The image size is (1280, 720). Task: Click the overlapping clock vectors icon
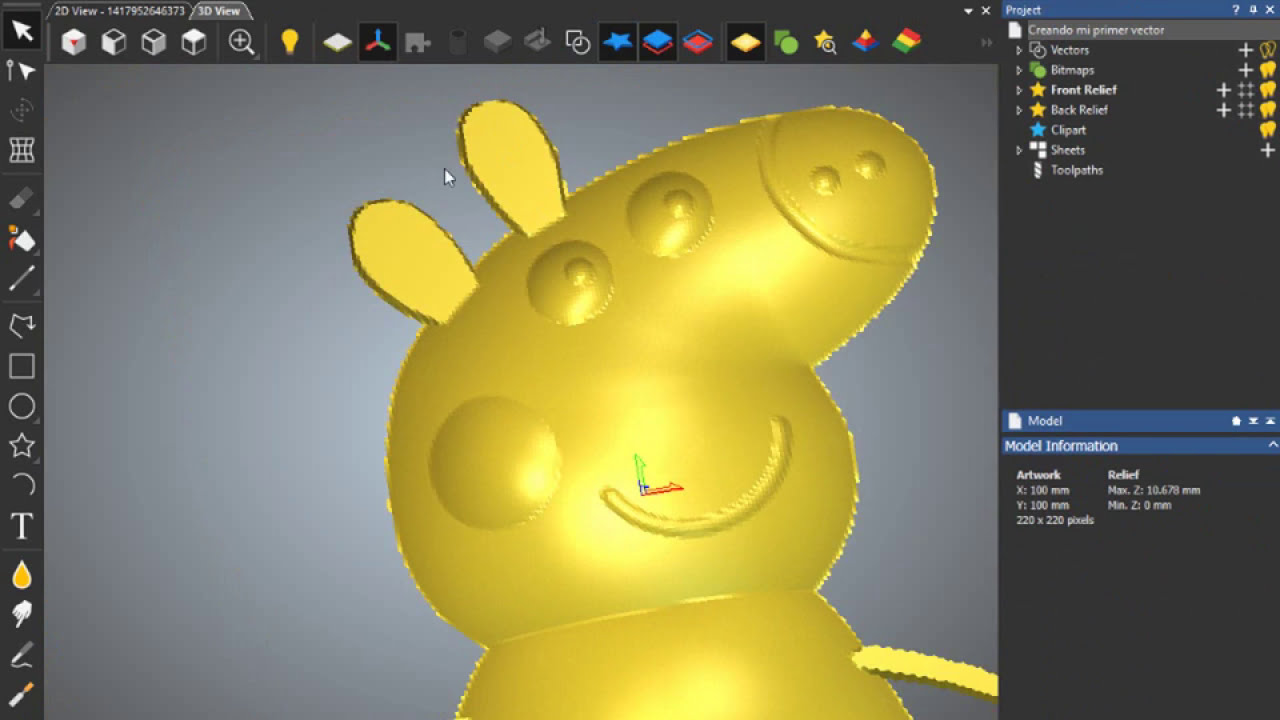(578, 42)
